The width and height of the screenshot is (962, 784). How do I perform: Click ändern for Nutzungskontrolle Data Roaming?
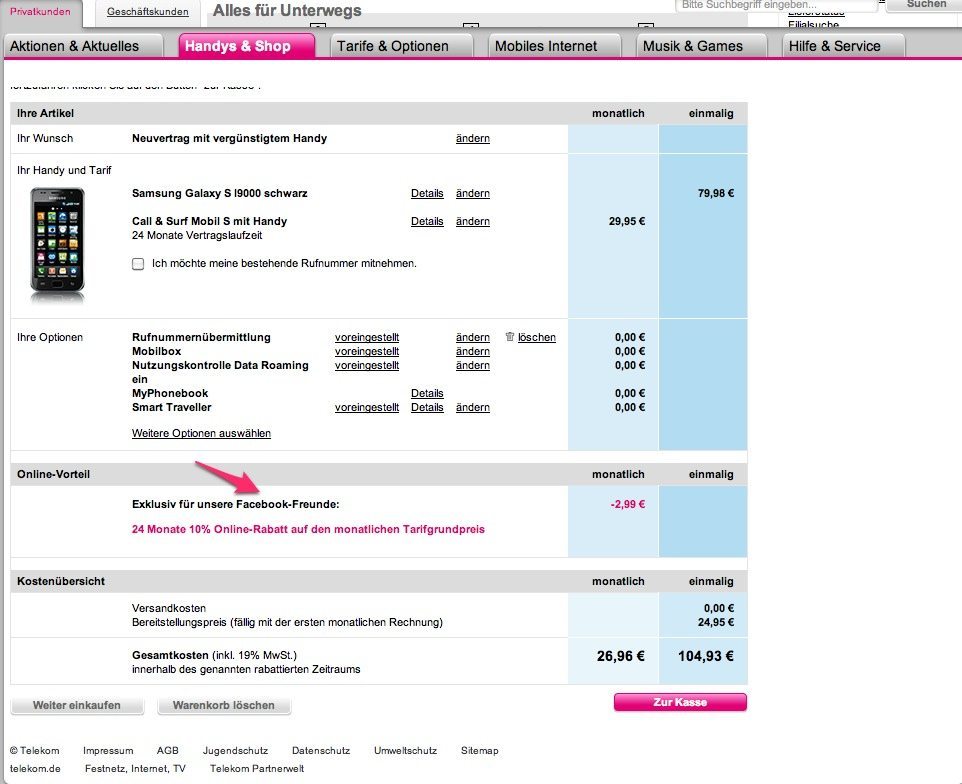472,366
